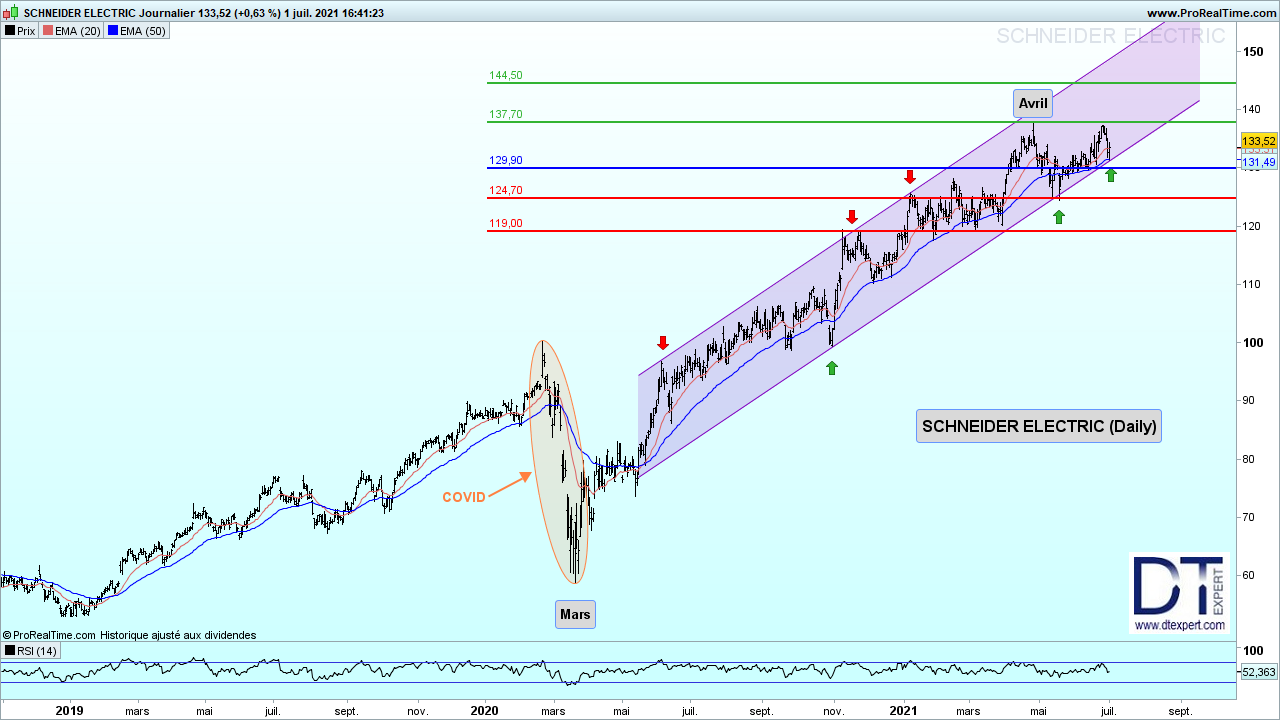Viewport: 1280px width, 720px height.
Task: Select the EMA (50) indicator label
Action: 142,31
